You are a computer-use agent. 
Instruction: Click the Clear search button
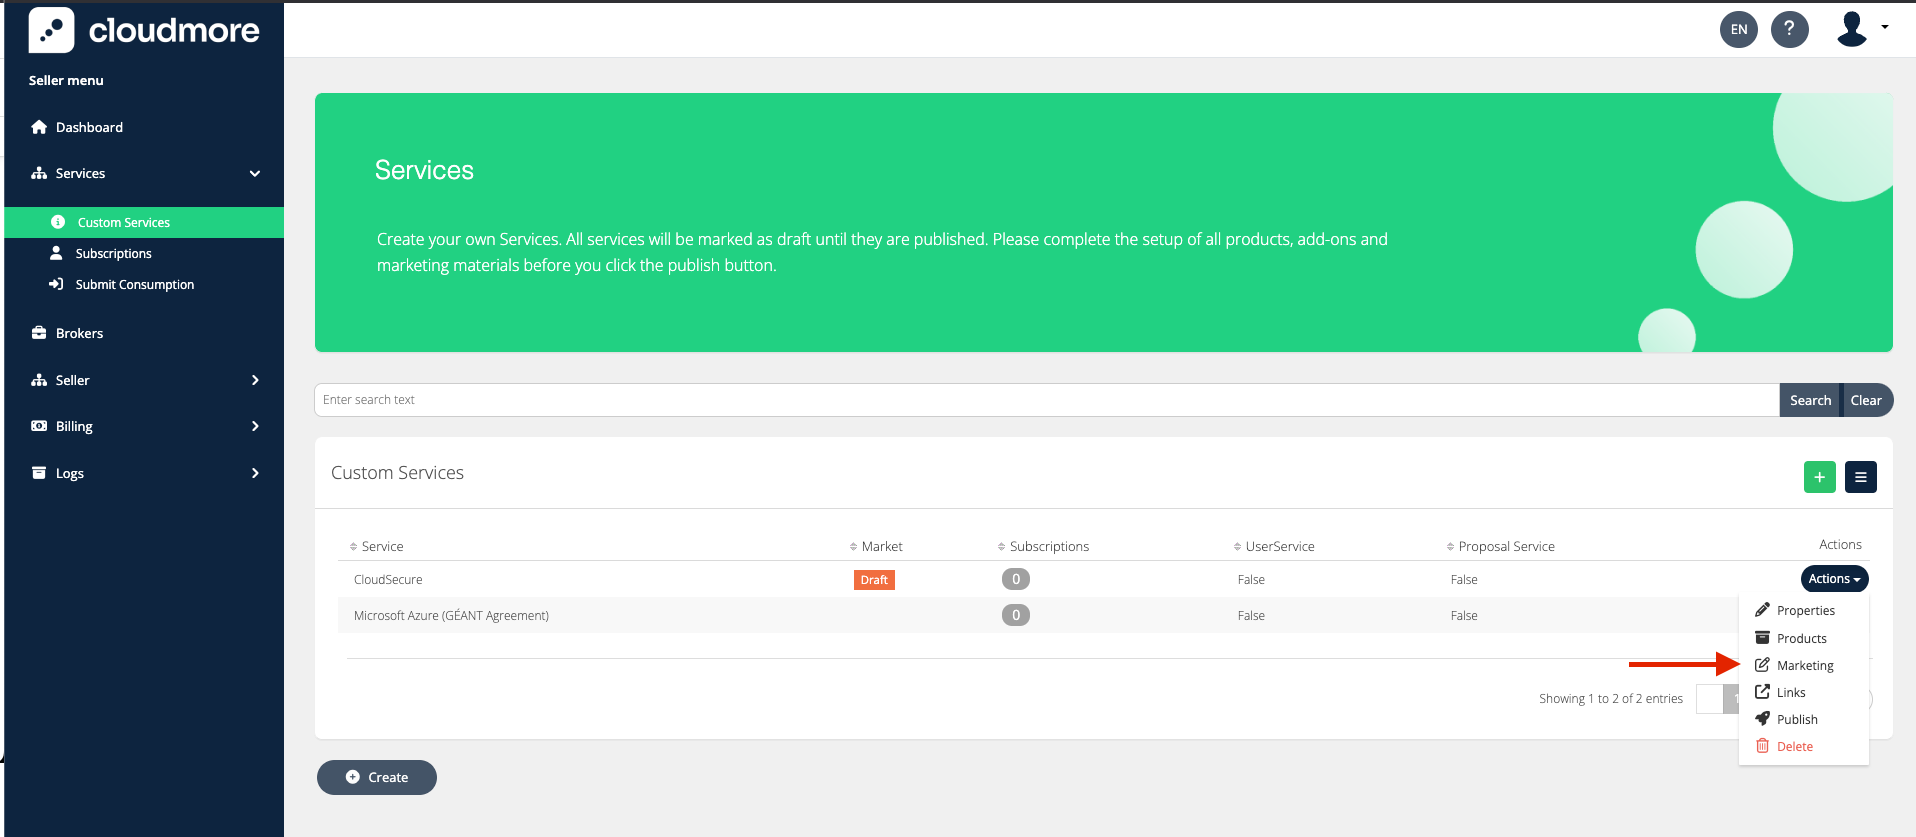pyautogui.click(x=1865, y=400)
